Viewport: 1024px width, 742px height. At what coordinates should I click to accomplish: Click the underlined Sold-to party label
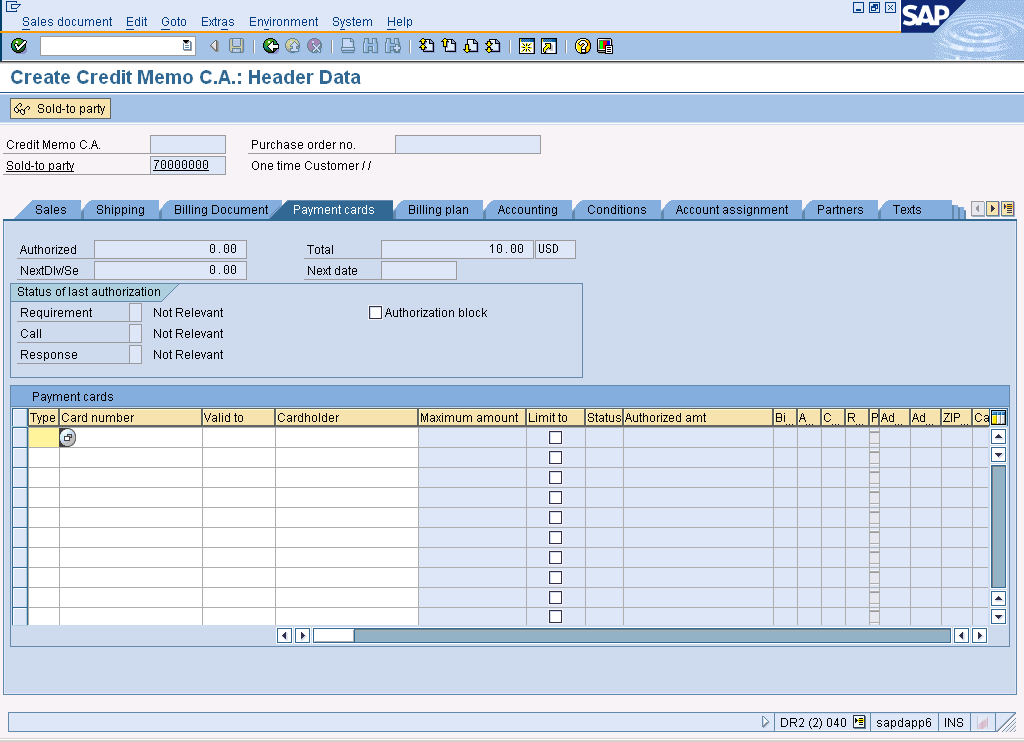pos(40,166)
